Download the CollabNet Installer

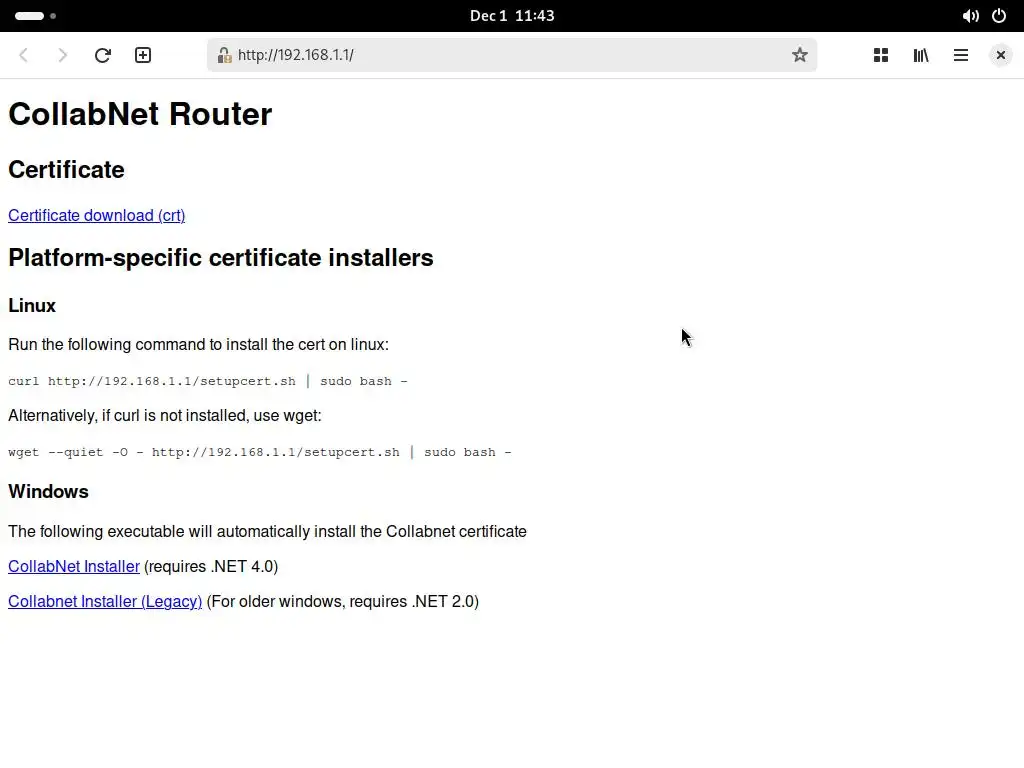tap(74, 566)
